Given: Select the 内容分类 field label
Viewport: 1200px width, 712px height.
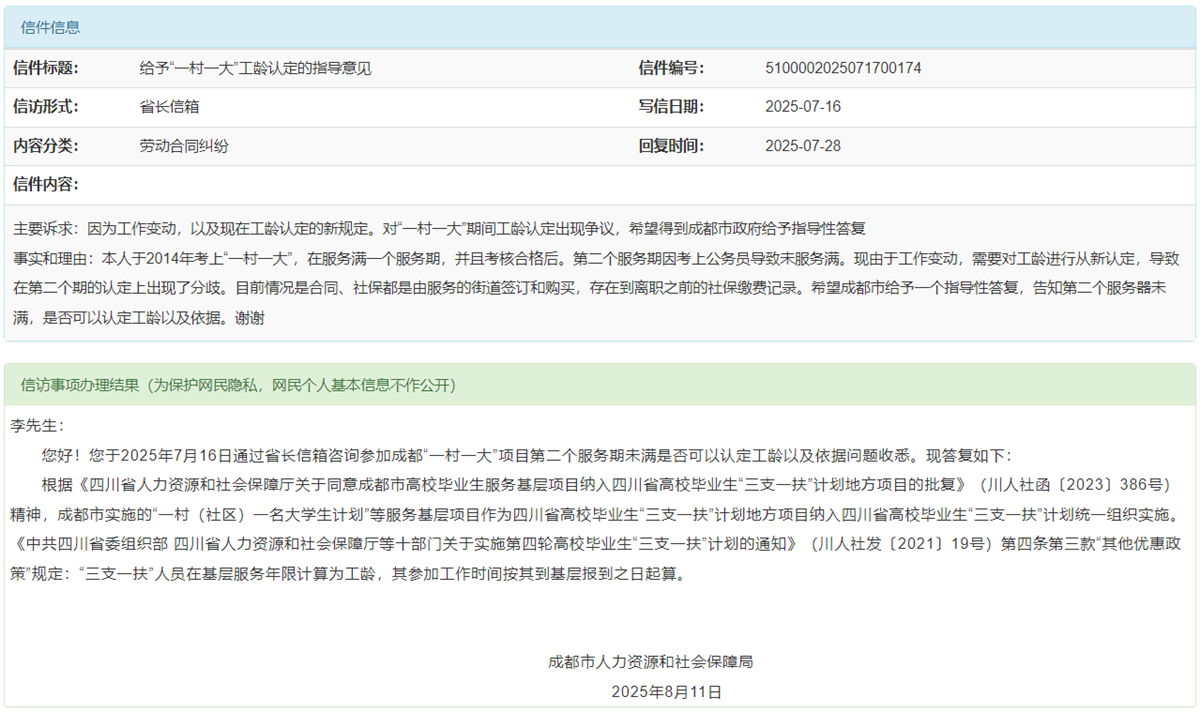Looking at the screenshot, I should [45, 146].
